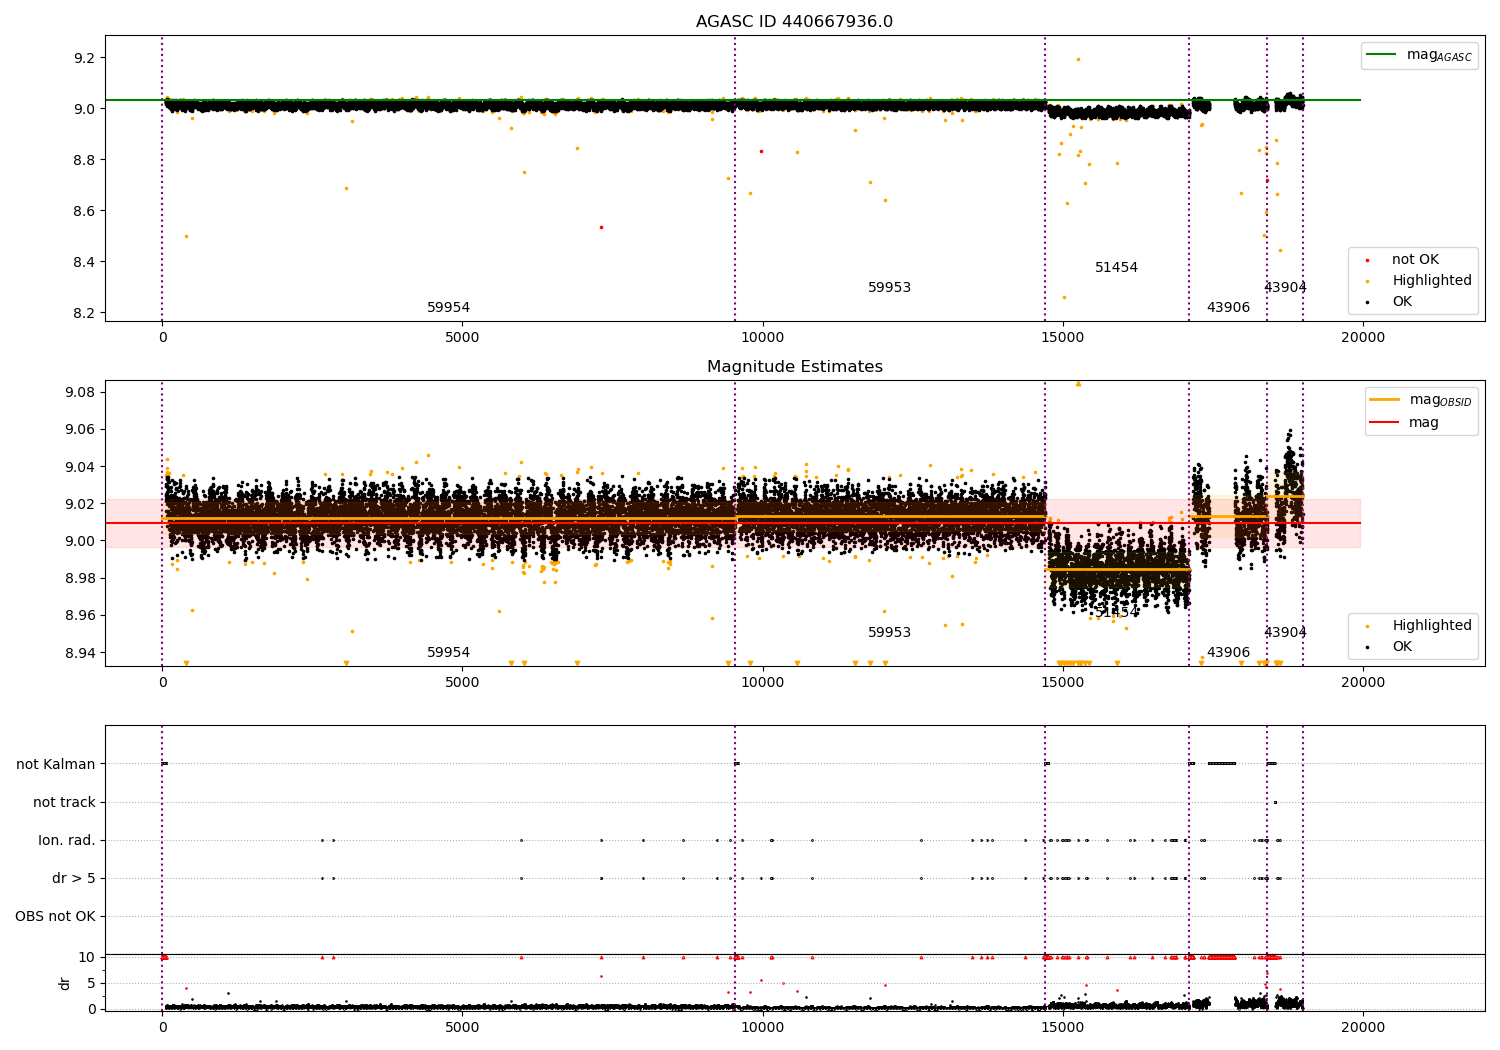Click the 20000 x-tick under the top plot
The width and height of the screenshot is (1500, 1050).
pyautogui.click(x=1362, y=338)
